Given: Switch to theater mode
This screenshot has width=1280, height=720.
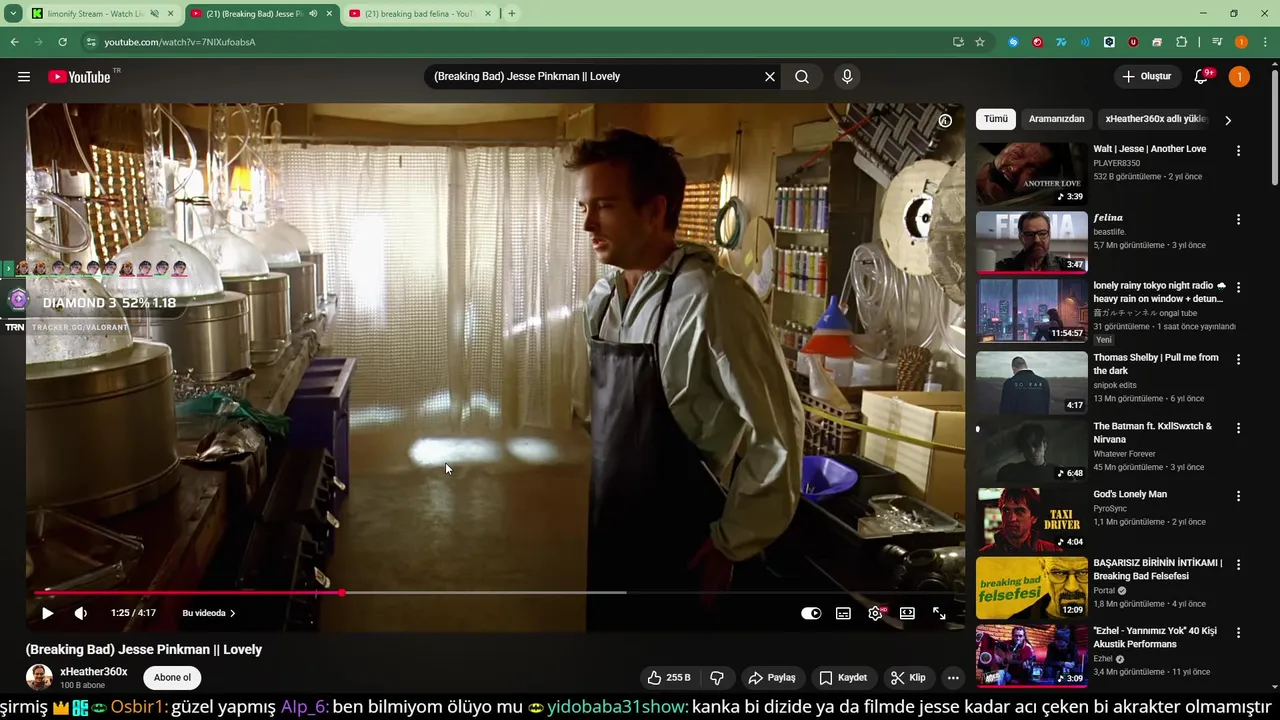Looking at the screenshot, I should 907,613.
